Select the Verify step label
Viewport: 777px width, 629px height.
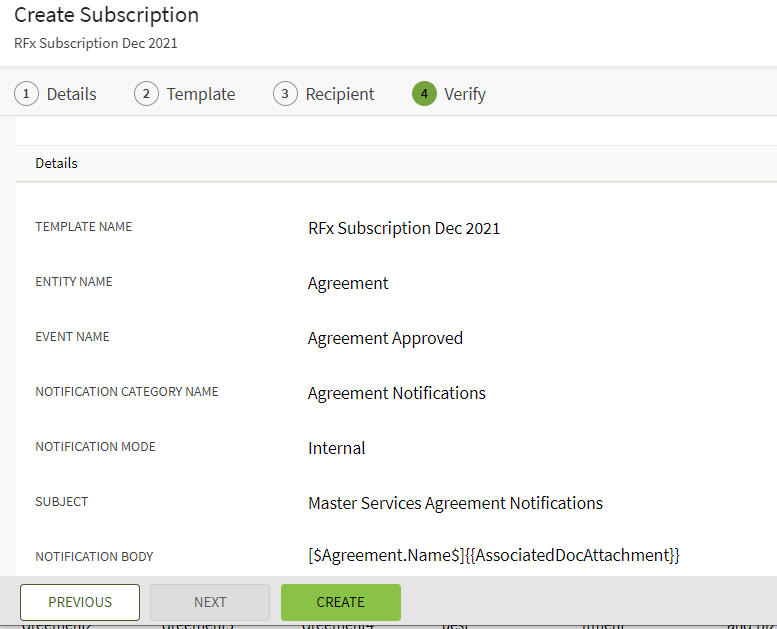465,94
